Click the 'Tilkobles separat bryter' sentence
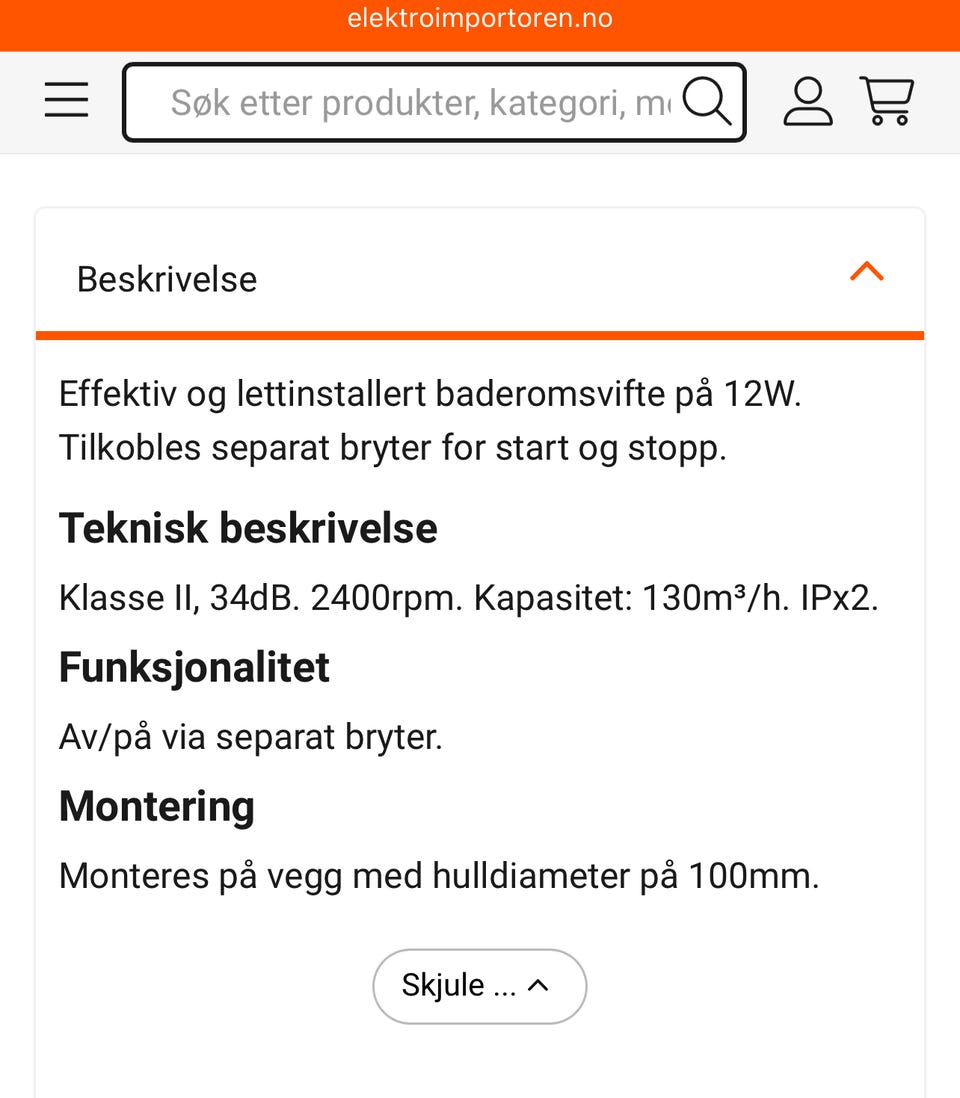This screenshot has width=960, height=1098. pos(392,448)
